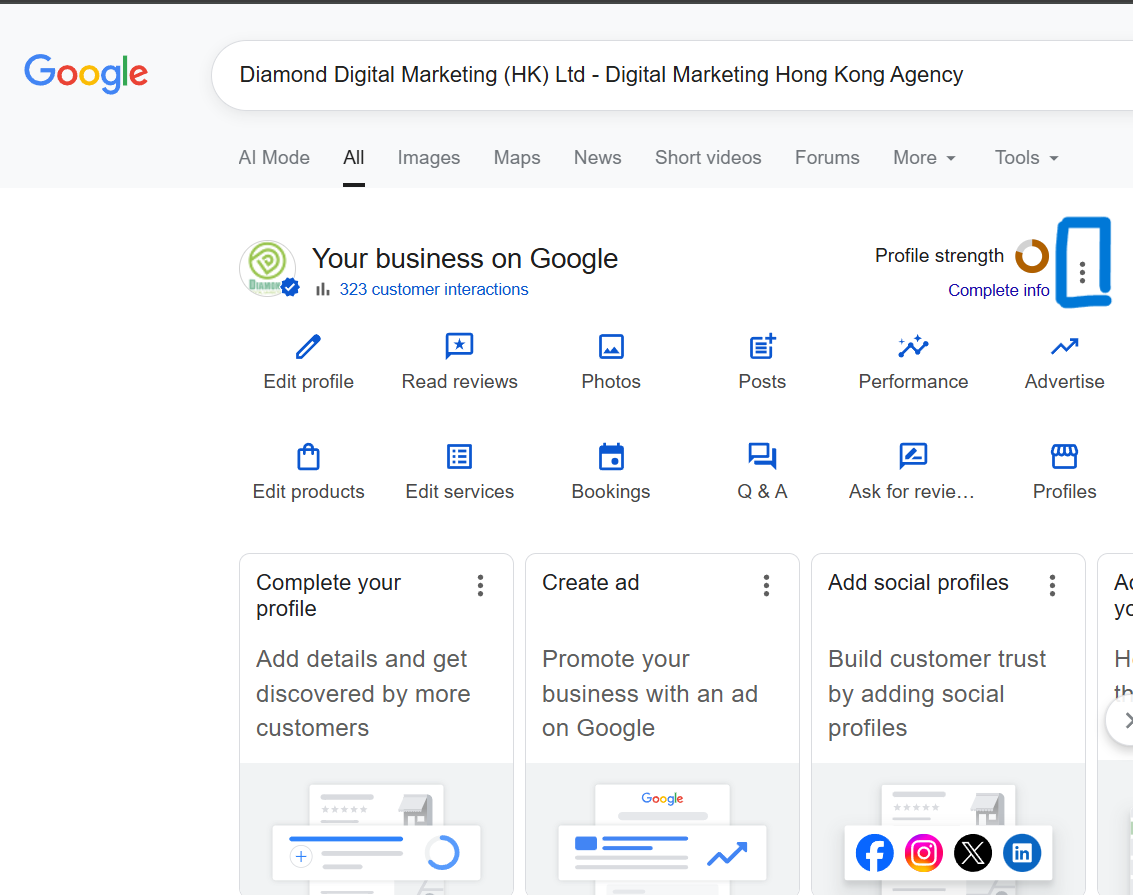Viewport: 1133px width, 895px height.
Task: Click the business profile logo
Action: [x=268, y=269]
